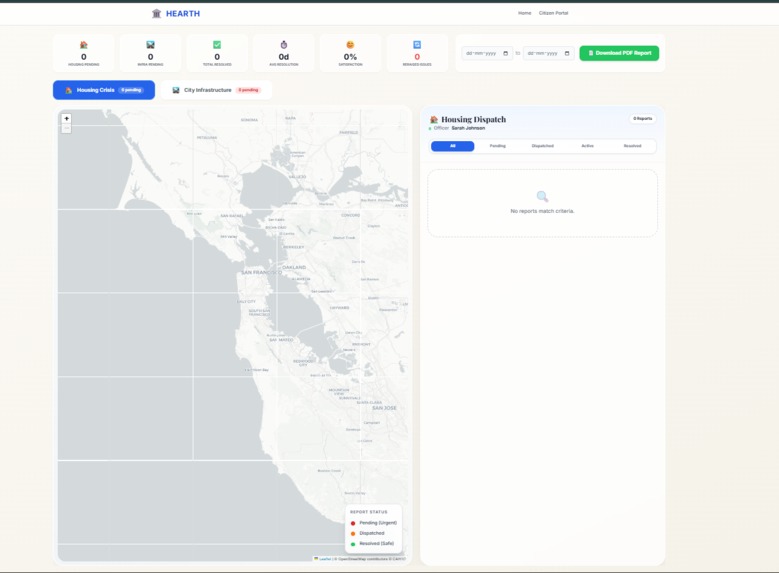The width and height of the screenshot is (779, 573).
Task: Click the City Infrastructure pending badge
Action: click(x=248, y=90)
